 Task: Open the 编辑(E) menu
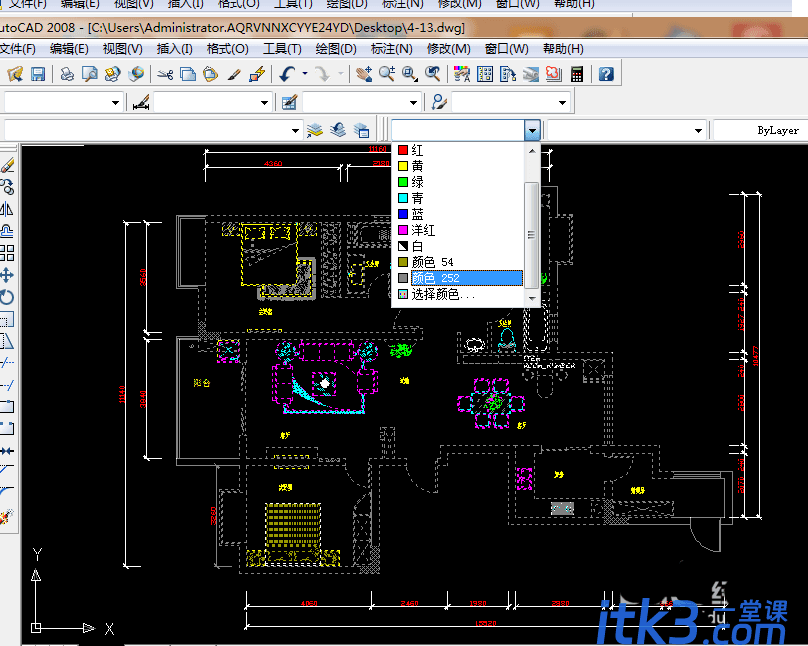pyautogui.click(x=69, y=49)
